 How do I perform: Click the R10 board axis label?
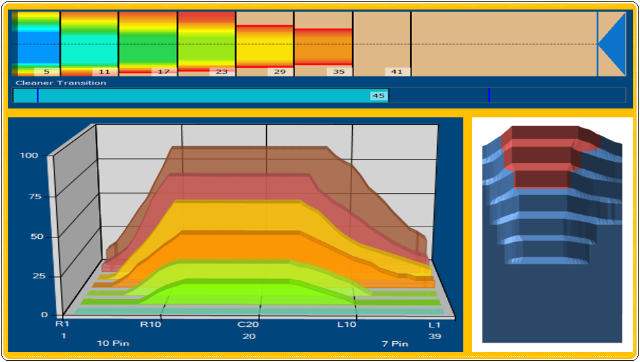(x=151, y=325)
